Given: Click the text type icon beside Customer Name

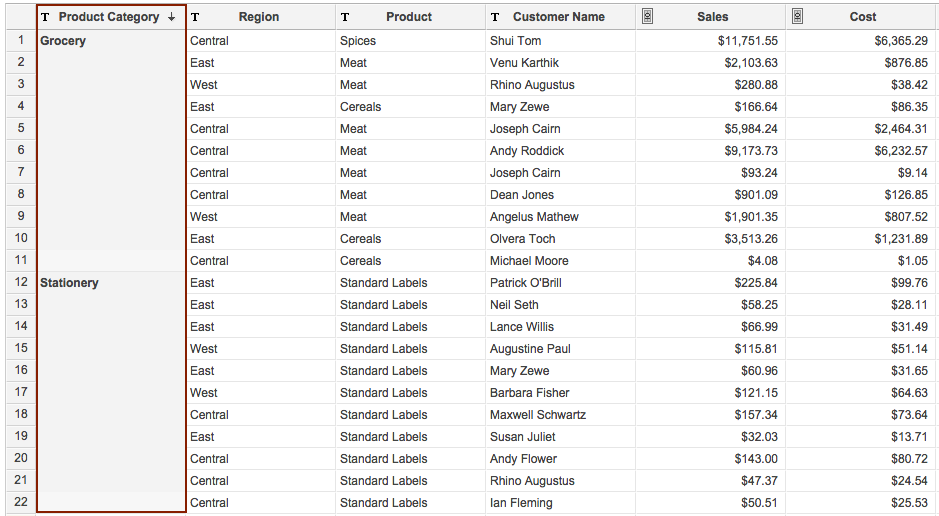Looking at the screenshot, I should [x=495, y=17].
